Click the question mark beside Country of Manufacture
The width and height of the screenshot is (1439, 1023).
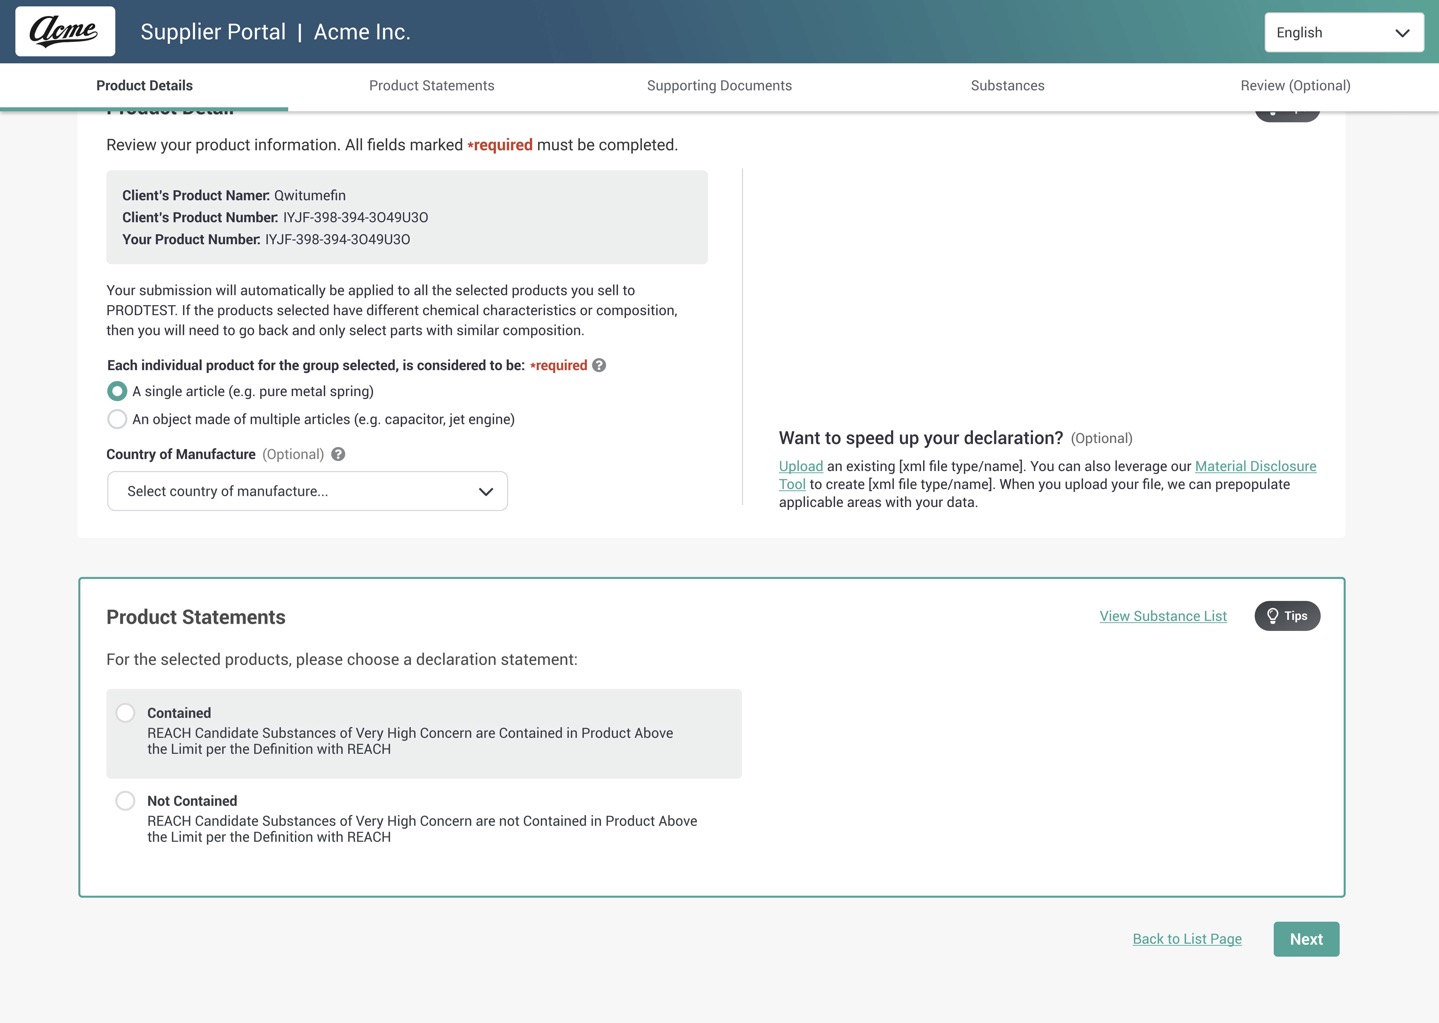(x=338, y=454)
